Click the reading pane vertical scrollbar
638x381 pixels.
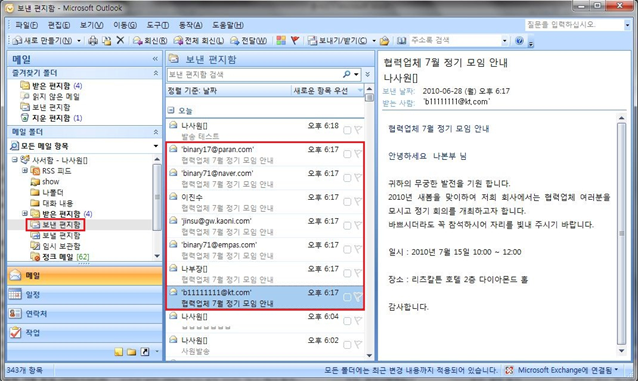pos(621,234)
